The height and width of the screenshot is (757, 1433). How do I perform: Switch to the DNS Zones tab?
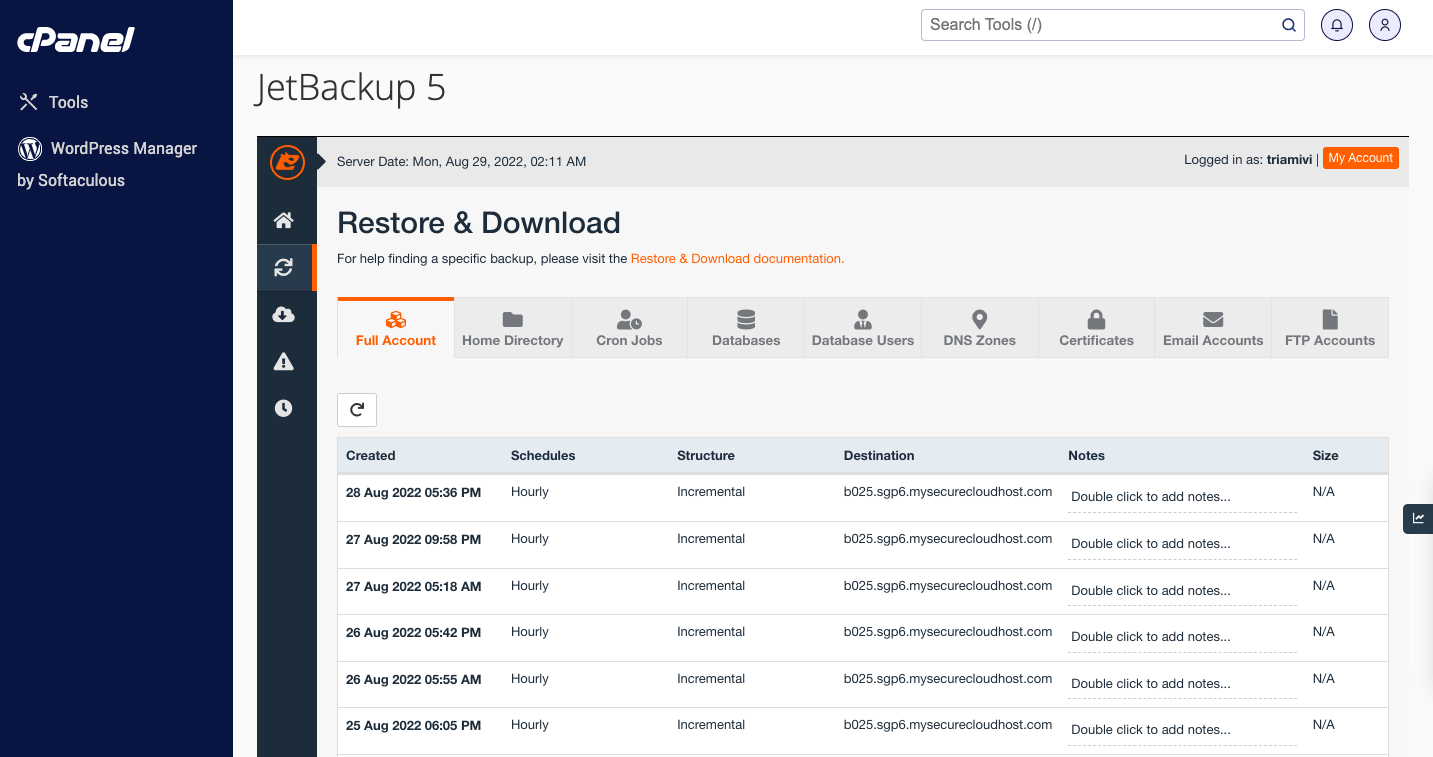click(x=980, y=328)
